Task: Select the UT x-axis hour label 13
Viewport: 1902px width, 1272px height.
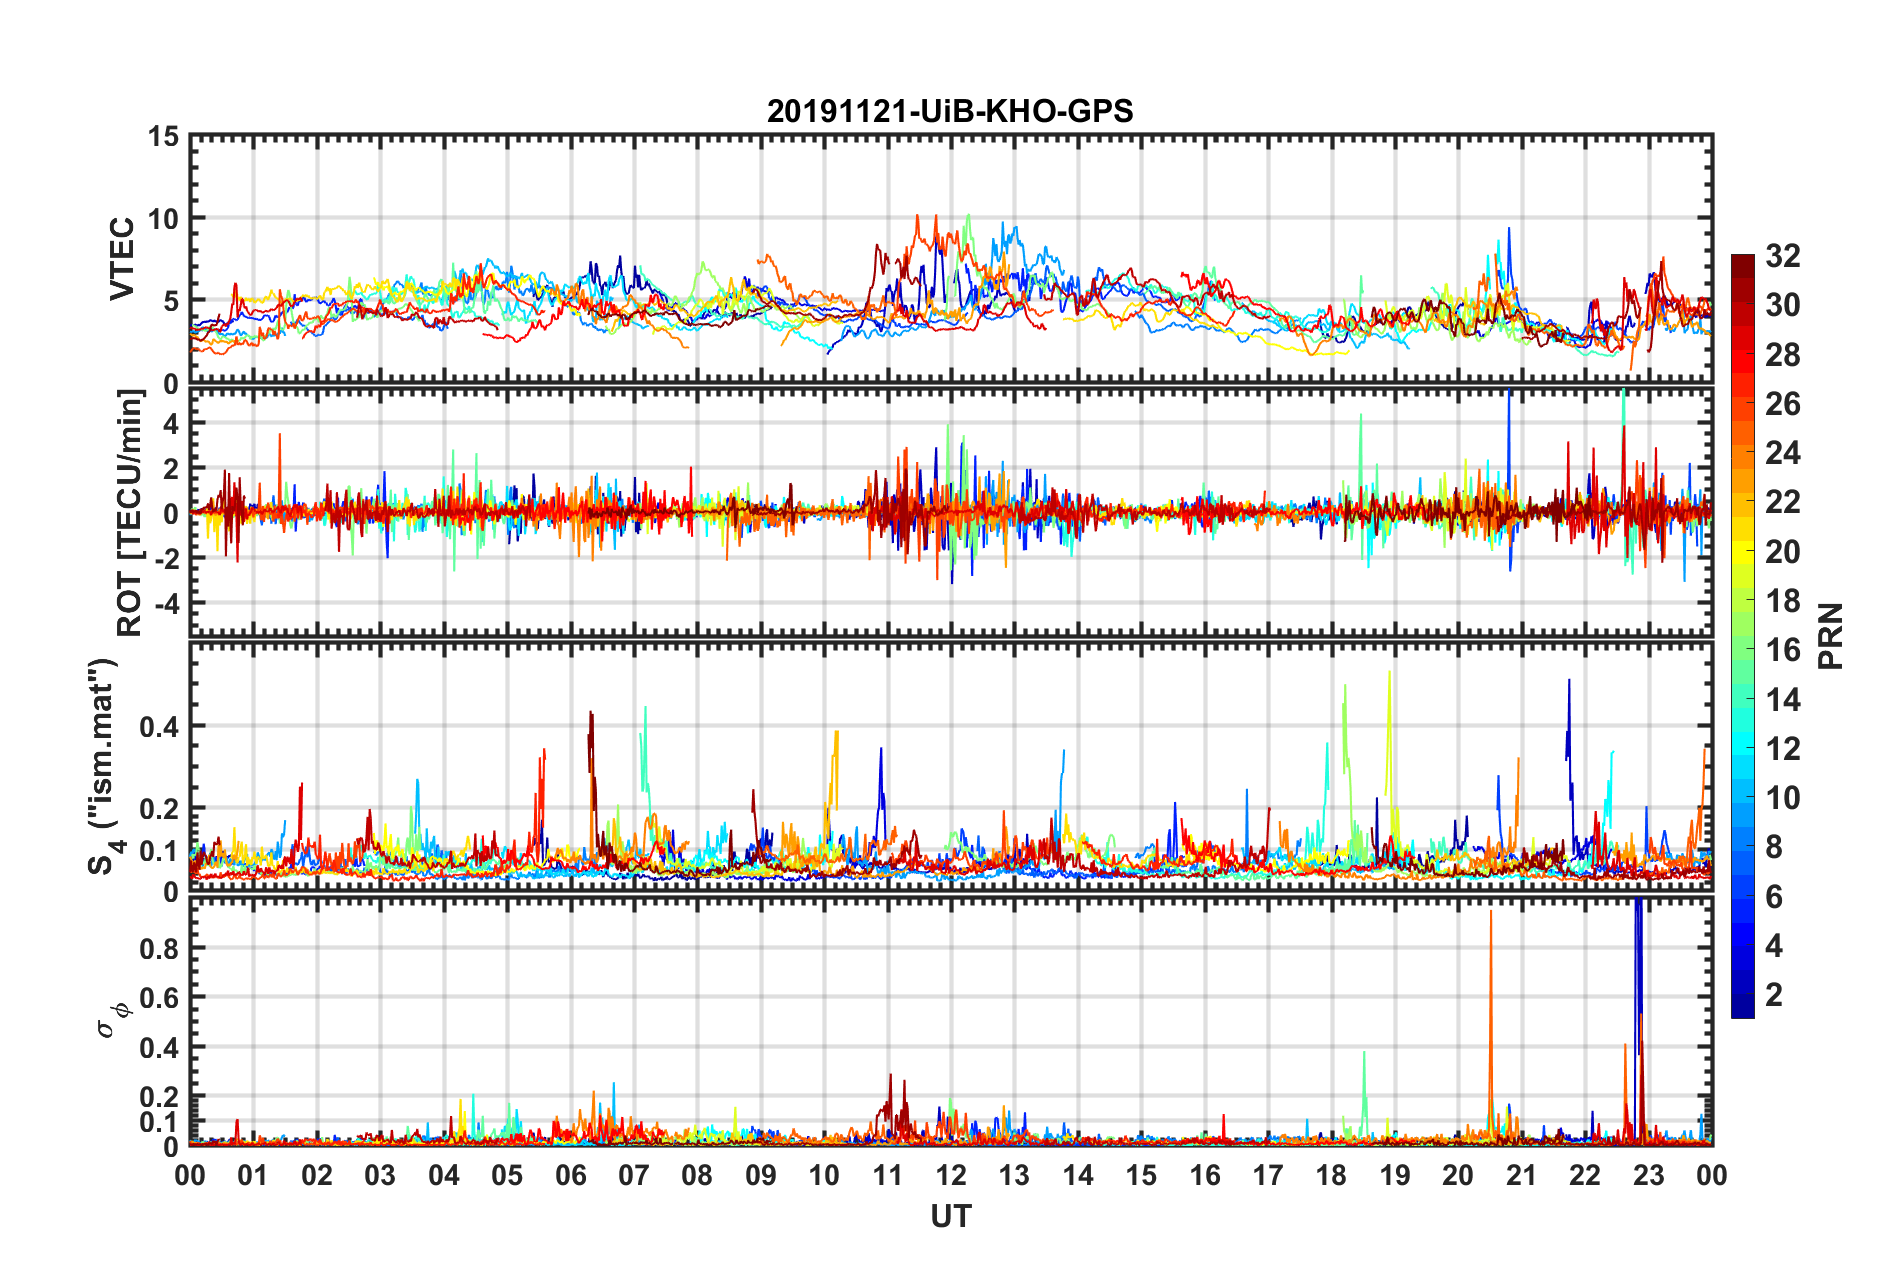Action: [1014, 1175]
